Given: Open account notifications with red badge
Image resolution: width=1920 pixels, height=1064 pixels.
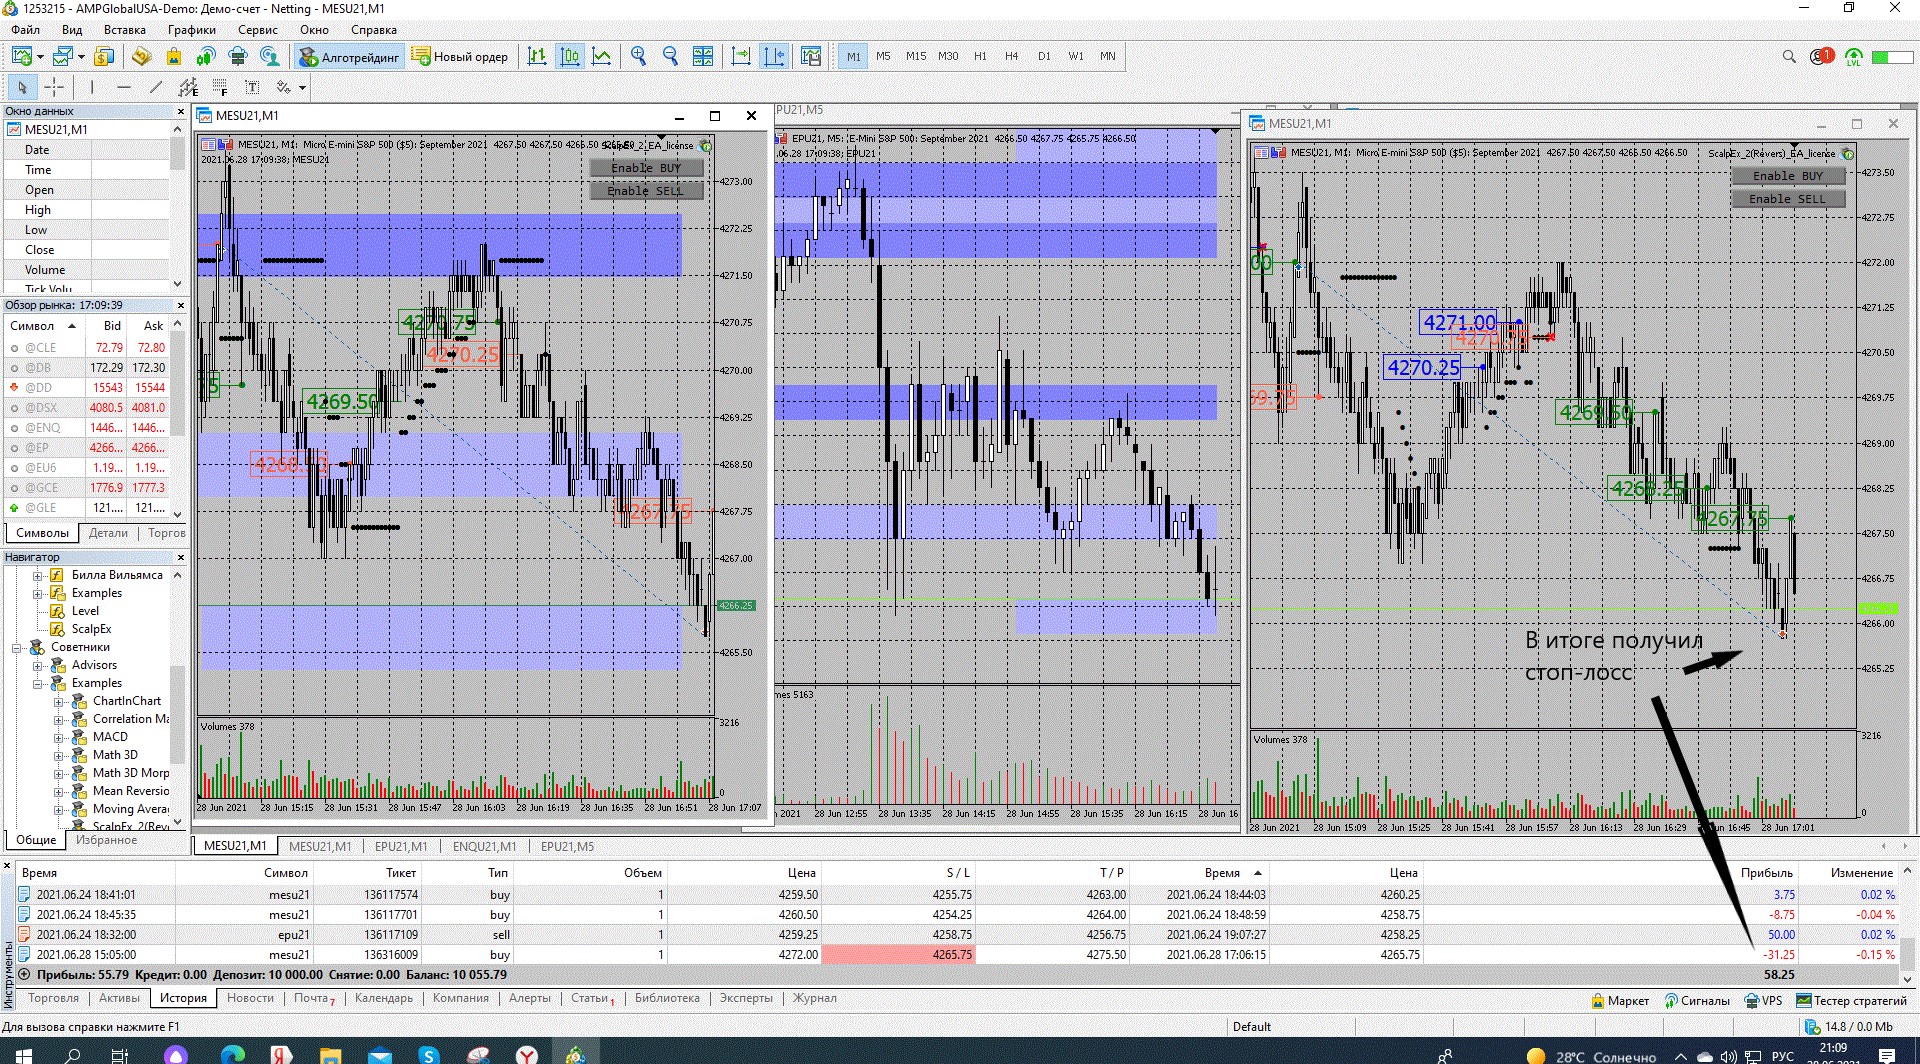Looking at the screenshot, I should 1821,57.
